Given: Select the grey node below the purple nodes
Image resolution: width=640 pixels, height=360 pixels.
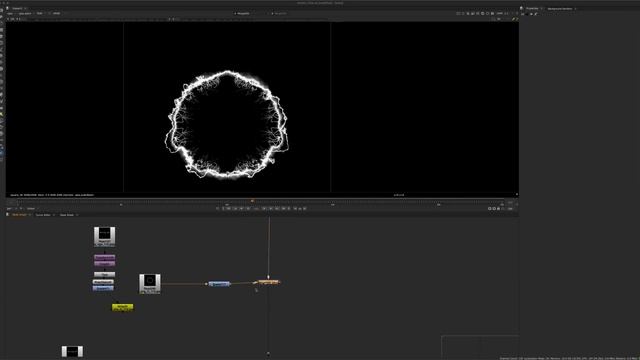Looking at the screenshot, I should pos(104,274).
